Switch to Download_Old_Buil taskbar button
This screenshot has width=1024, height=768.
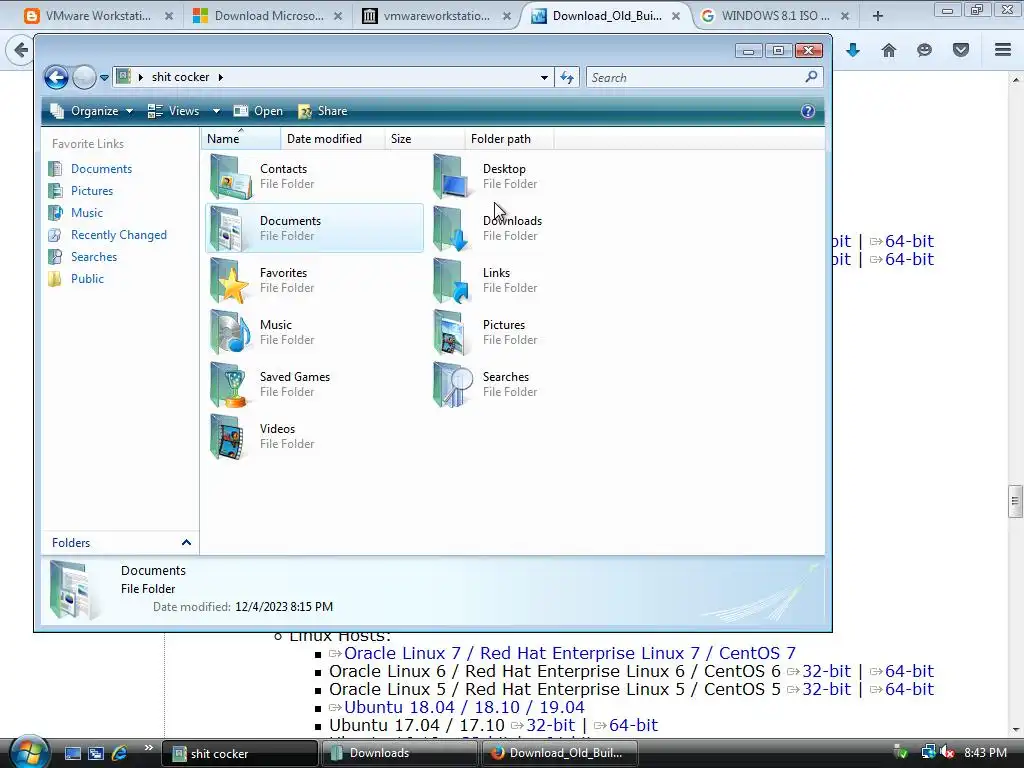tap(561, 753)
